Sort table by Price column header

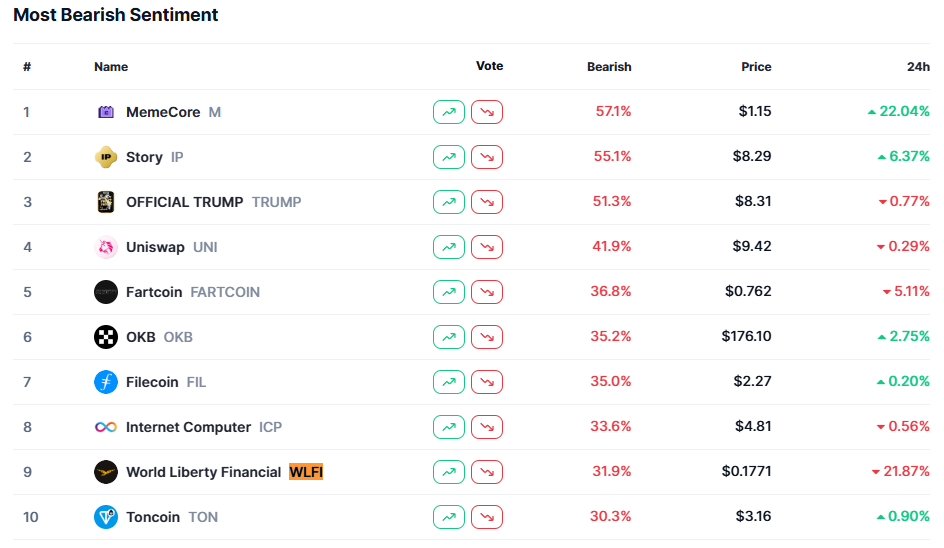[x=756, y=67]
